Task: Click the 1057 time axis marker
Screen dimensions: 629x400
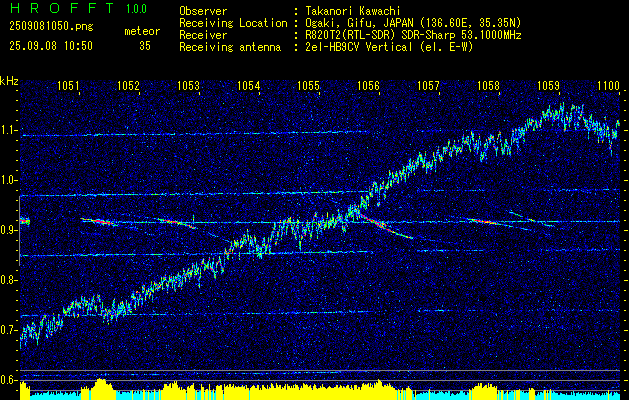Action: coord(428,85)
